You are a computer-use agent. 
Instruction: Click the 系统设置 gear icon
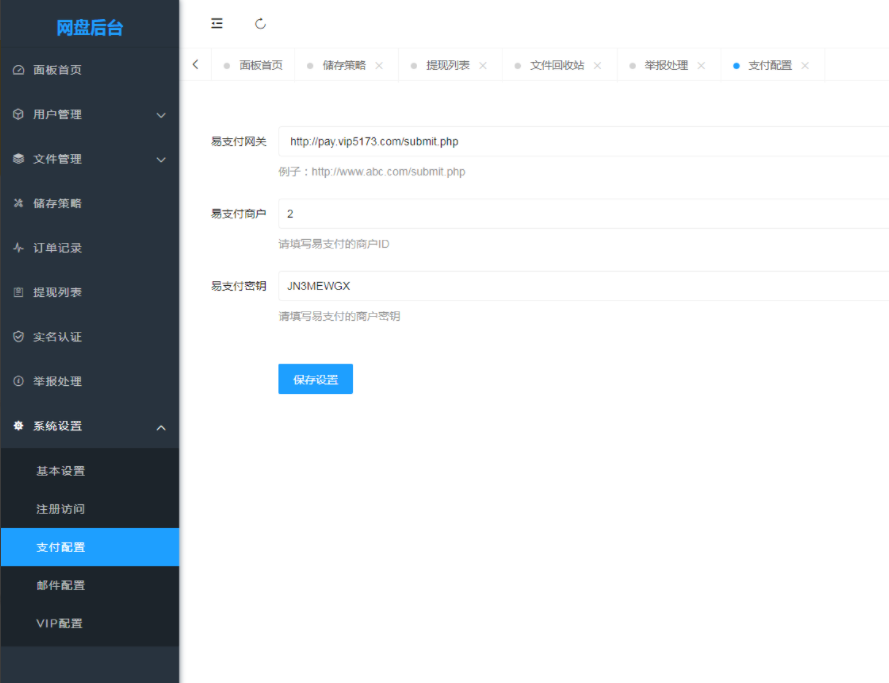tap(17, 426)
